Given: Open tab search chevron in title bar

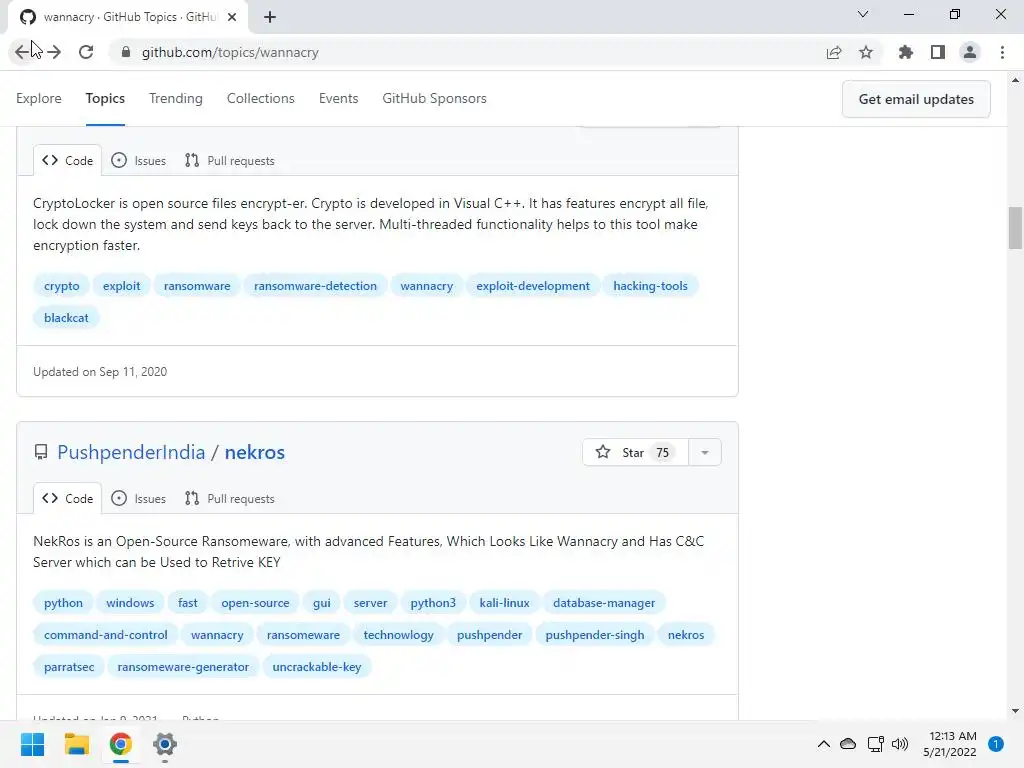Looking at the screenshot, I should pos(863,14).
